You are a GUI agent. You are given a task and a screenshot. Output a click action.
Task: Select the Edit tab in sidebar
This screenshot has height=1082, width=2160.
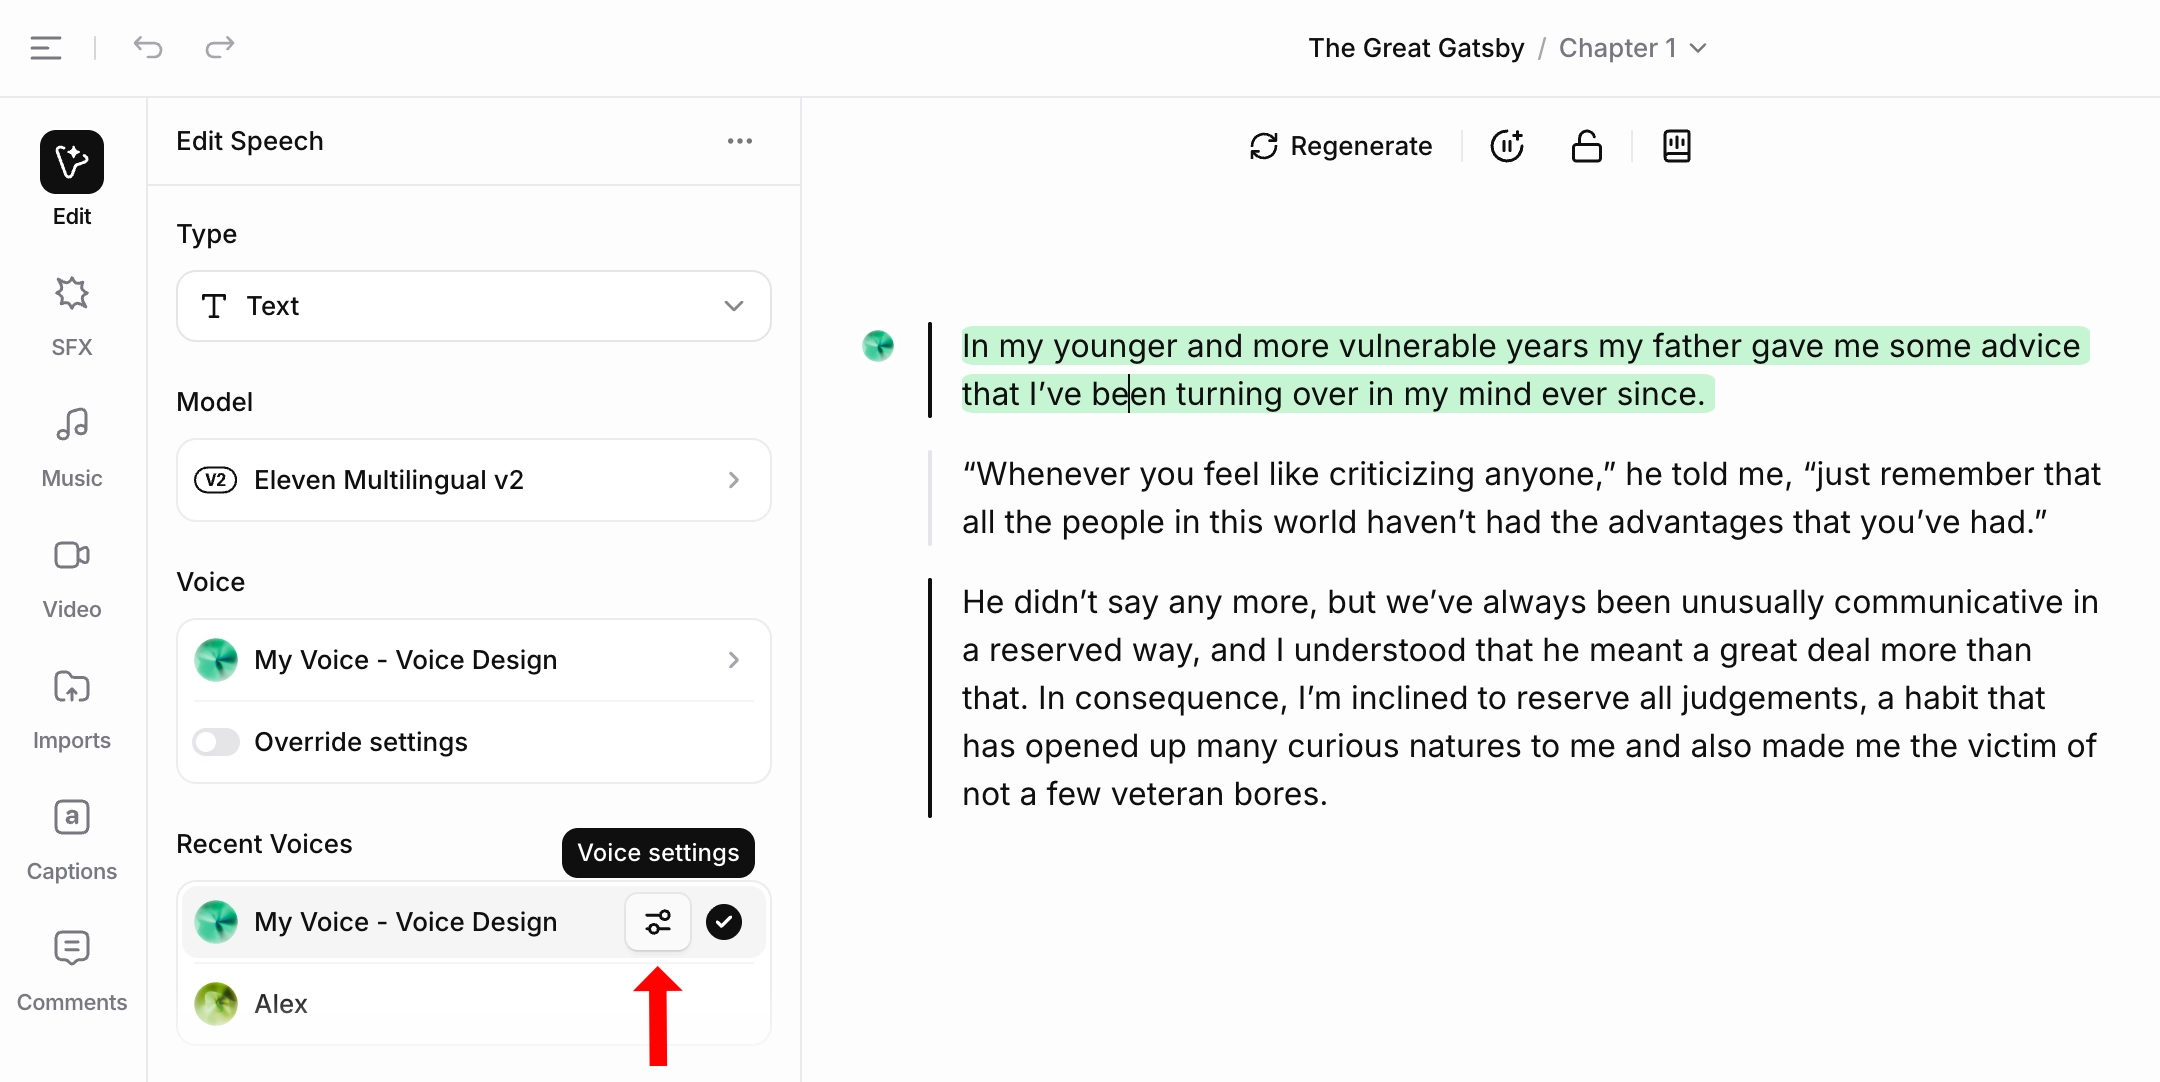click(72, 177)
